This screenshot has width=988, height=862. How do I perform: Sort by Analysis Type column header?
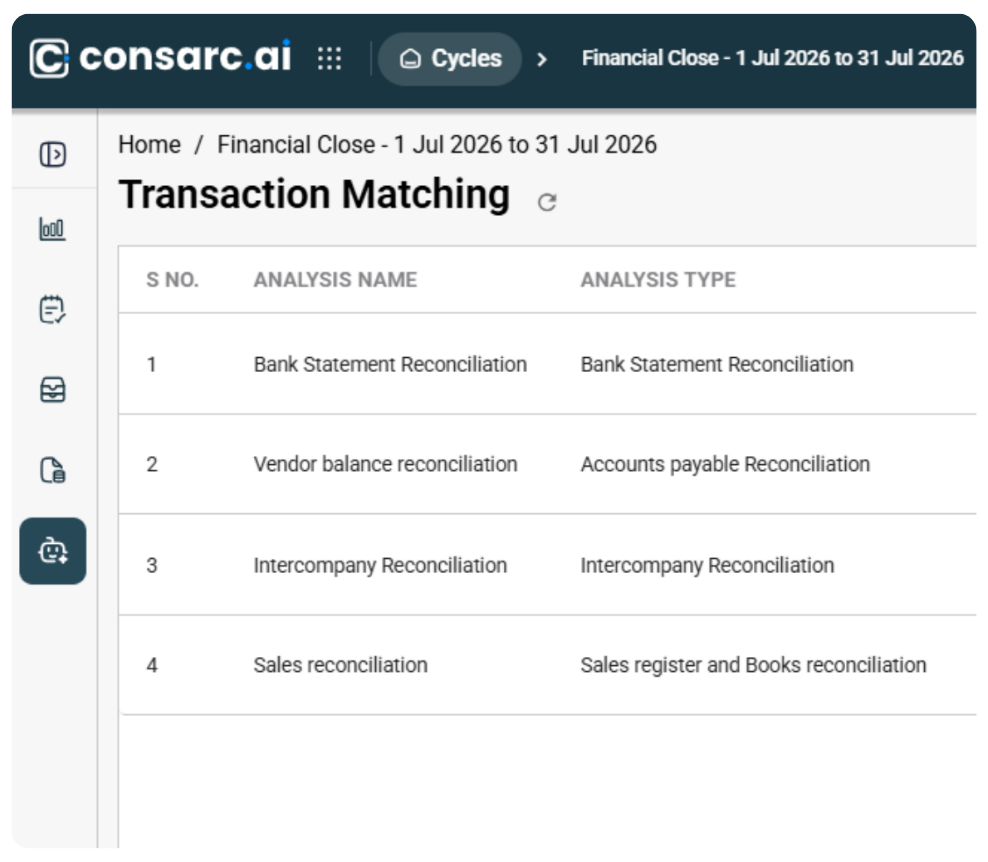click(658, 280)
